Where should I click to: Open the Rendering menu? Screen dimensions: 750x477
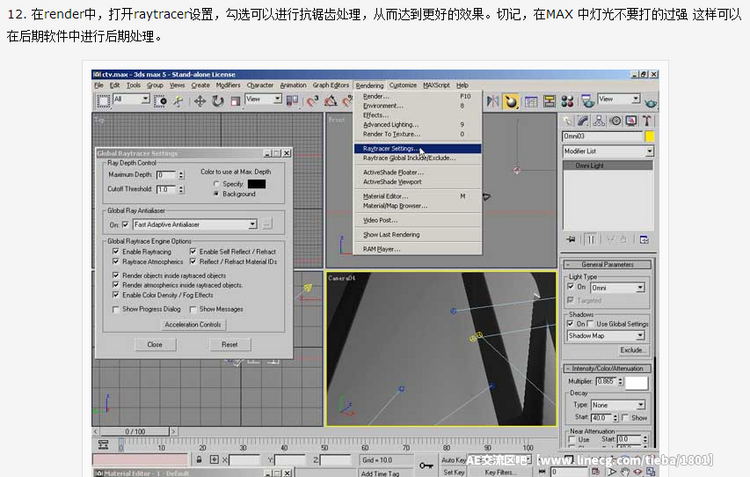tap(369, 86)
